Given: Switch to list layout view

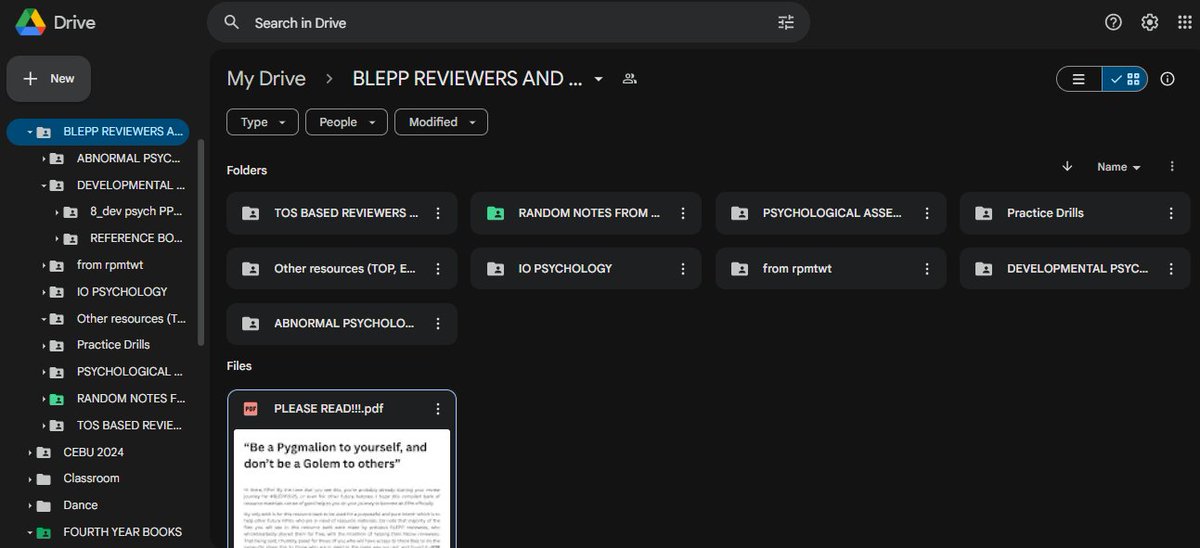Looking at the screenshot, I should (1079, 79).
